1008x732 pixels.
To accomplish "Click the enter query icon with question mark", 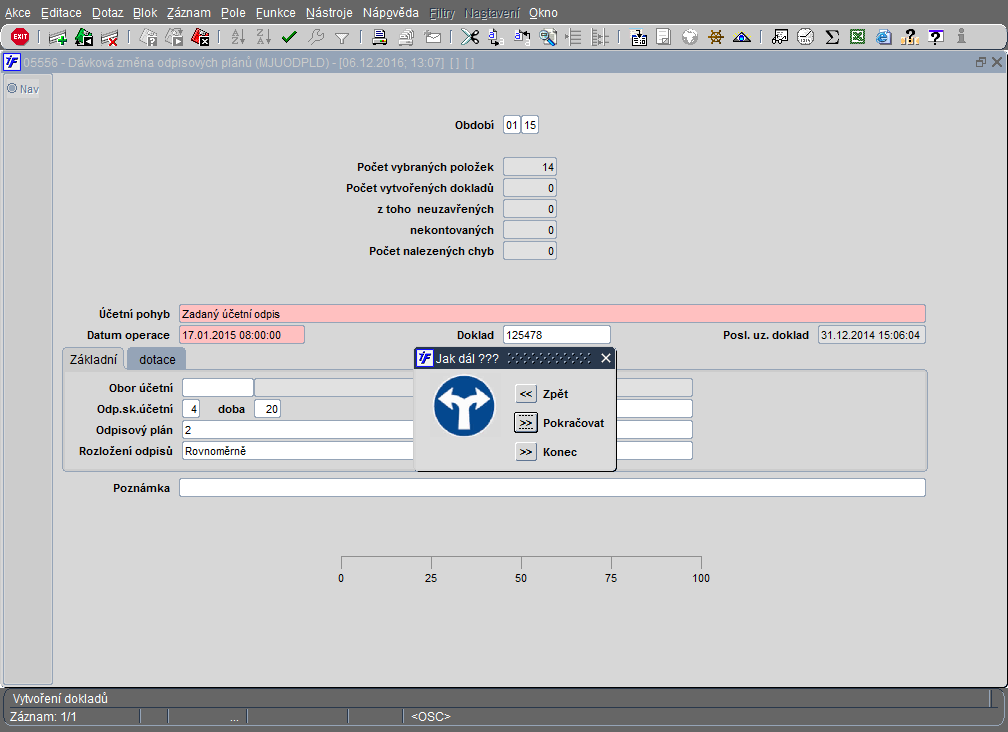I will click(x=148, y=37).
